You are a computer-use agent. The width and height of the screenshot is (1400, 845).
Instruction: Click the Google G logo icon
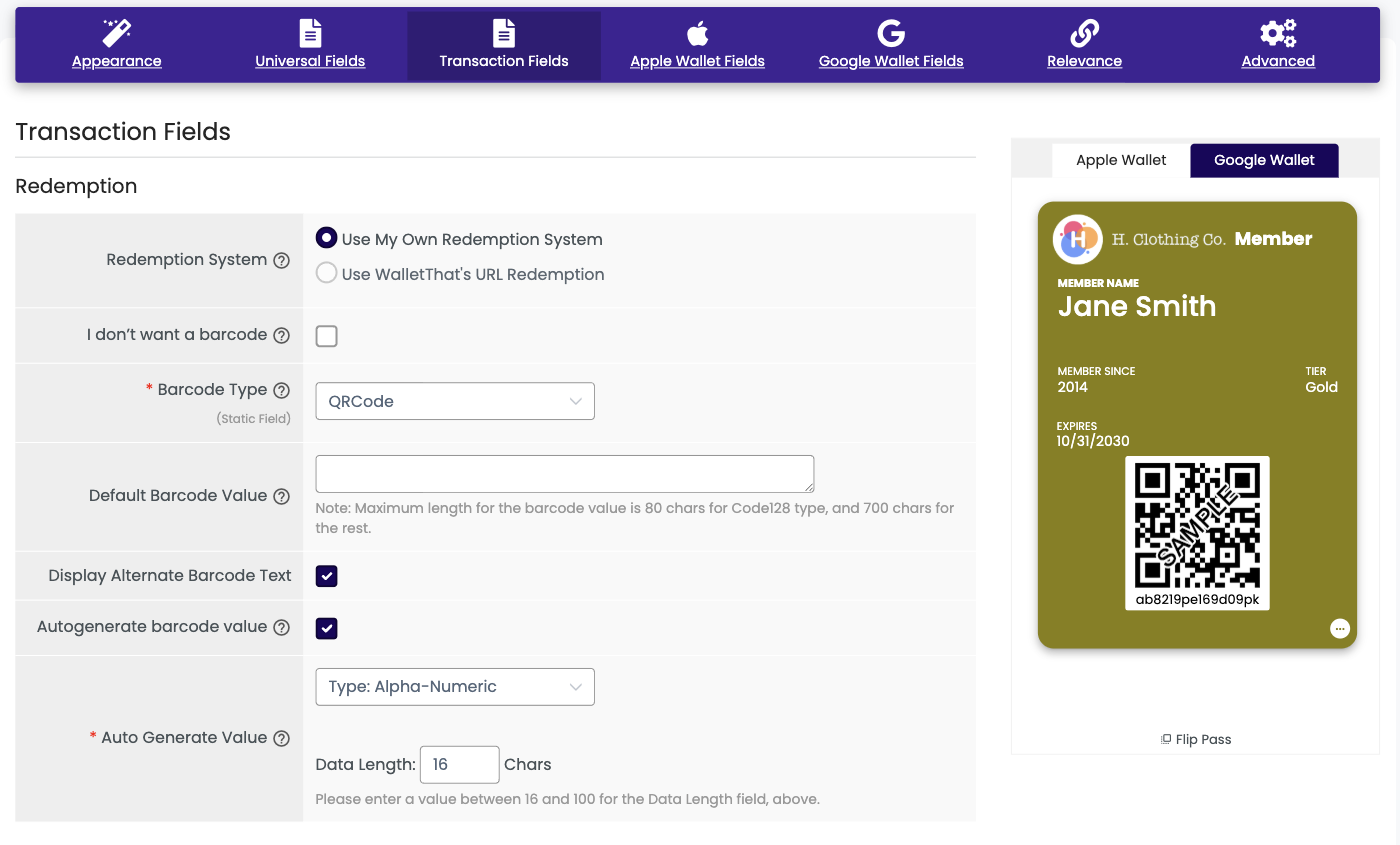[x=891, y=33]
